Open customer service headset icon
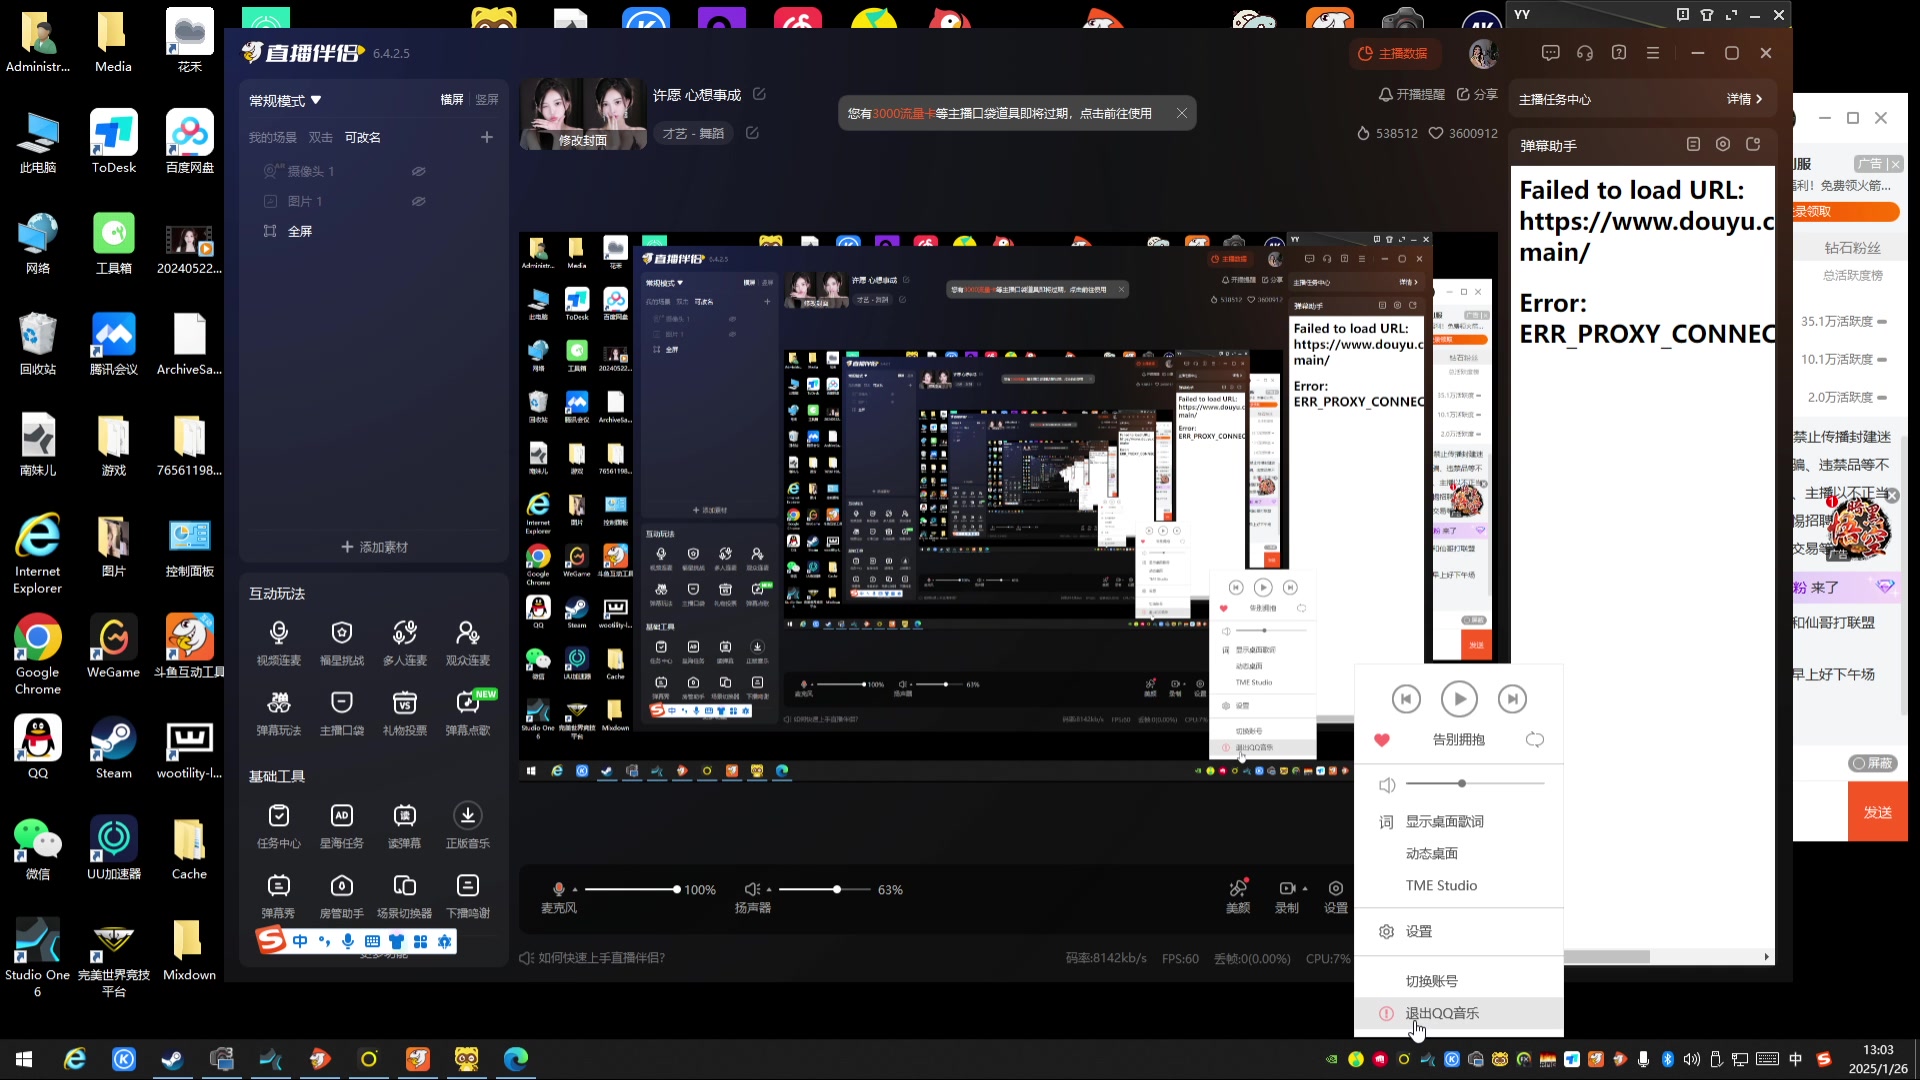 click(x=1585, y=53)
